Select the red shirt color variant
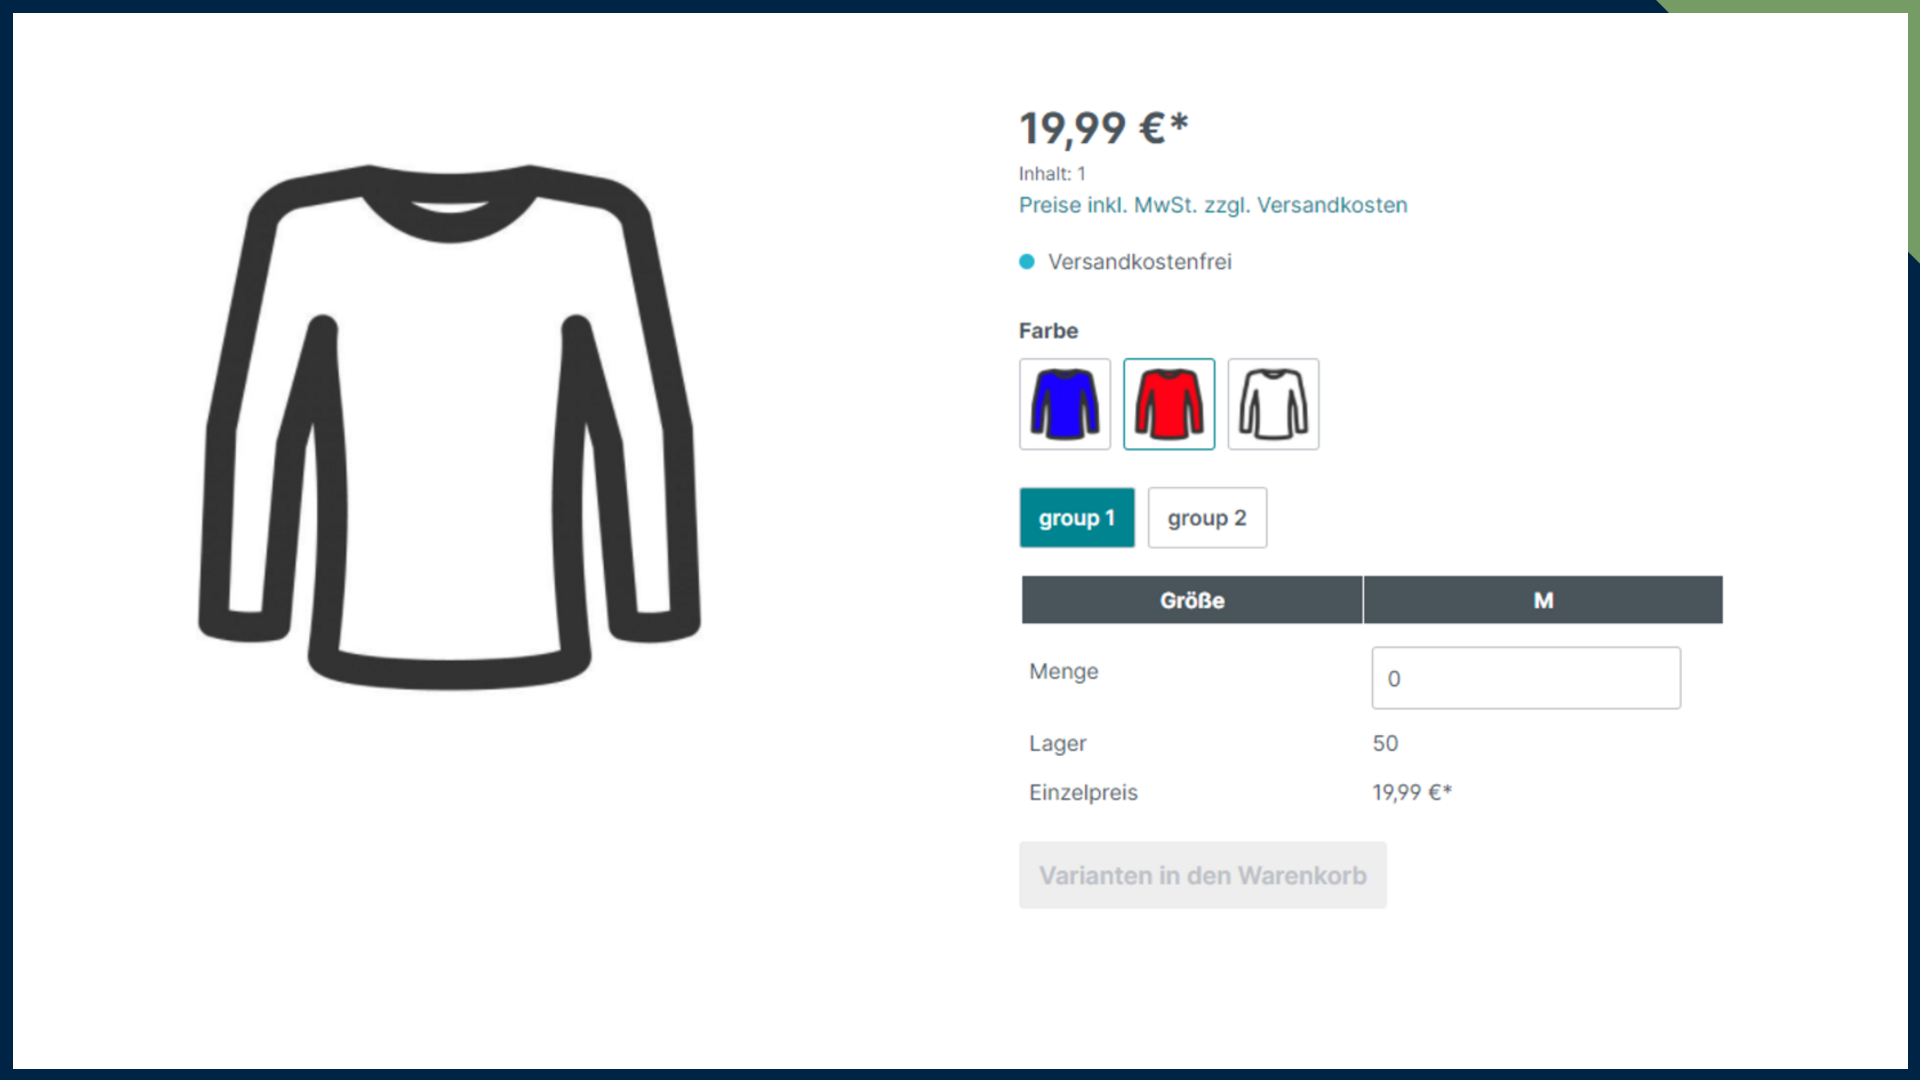 [1169, 404]
